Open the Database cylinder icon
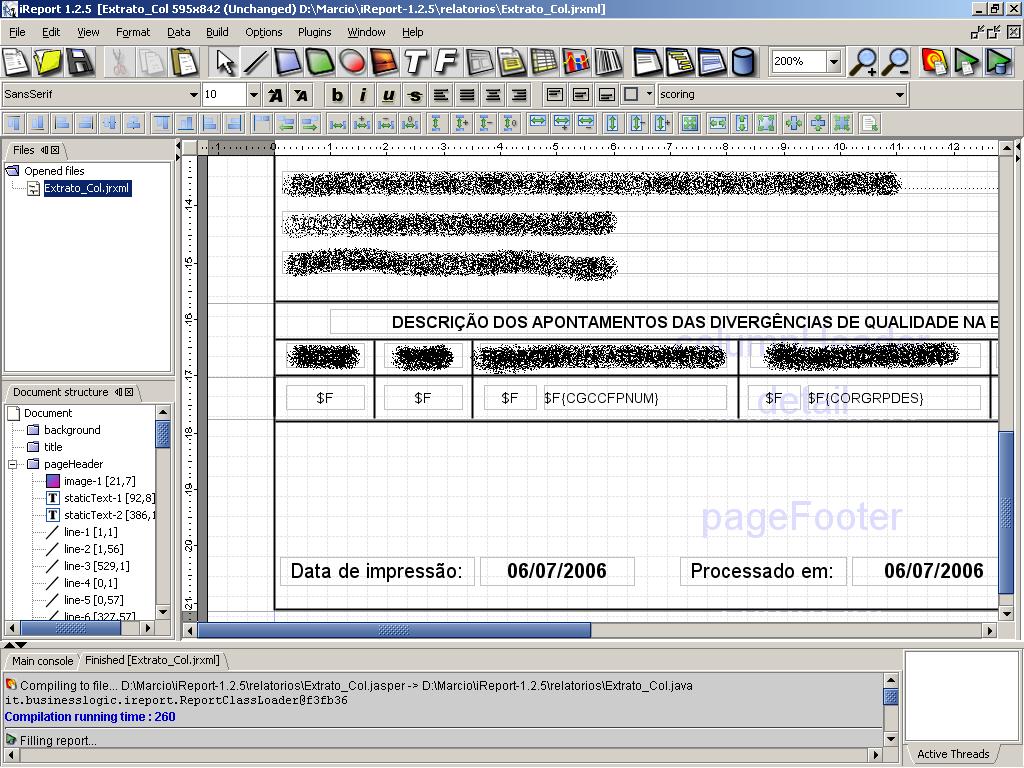The height and width of the screenshot is (768, 1024). pyautogui.click(x=743, y=62)
